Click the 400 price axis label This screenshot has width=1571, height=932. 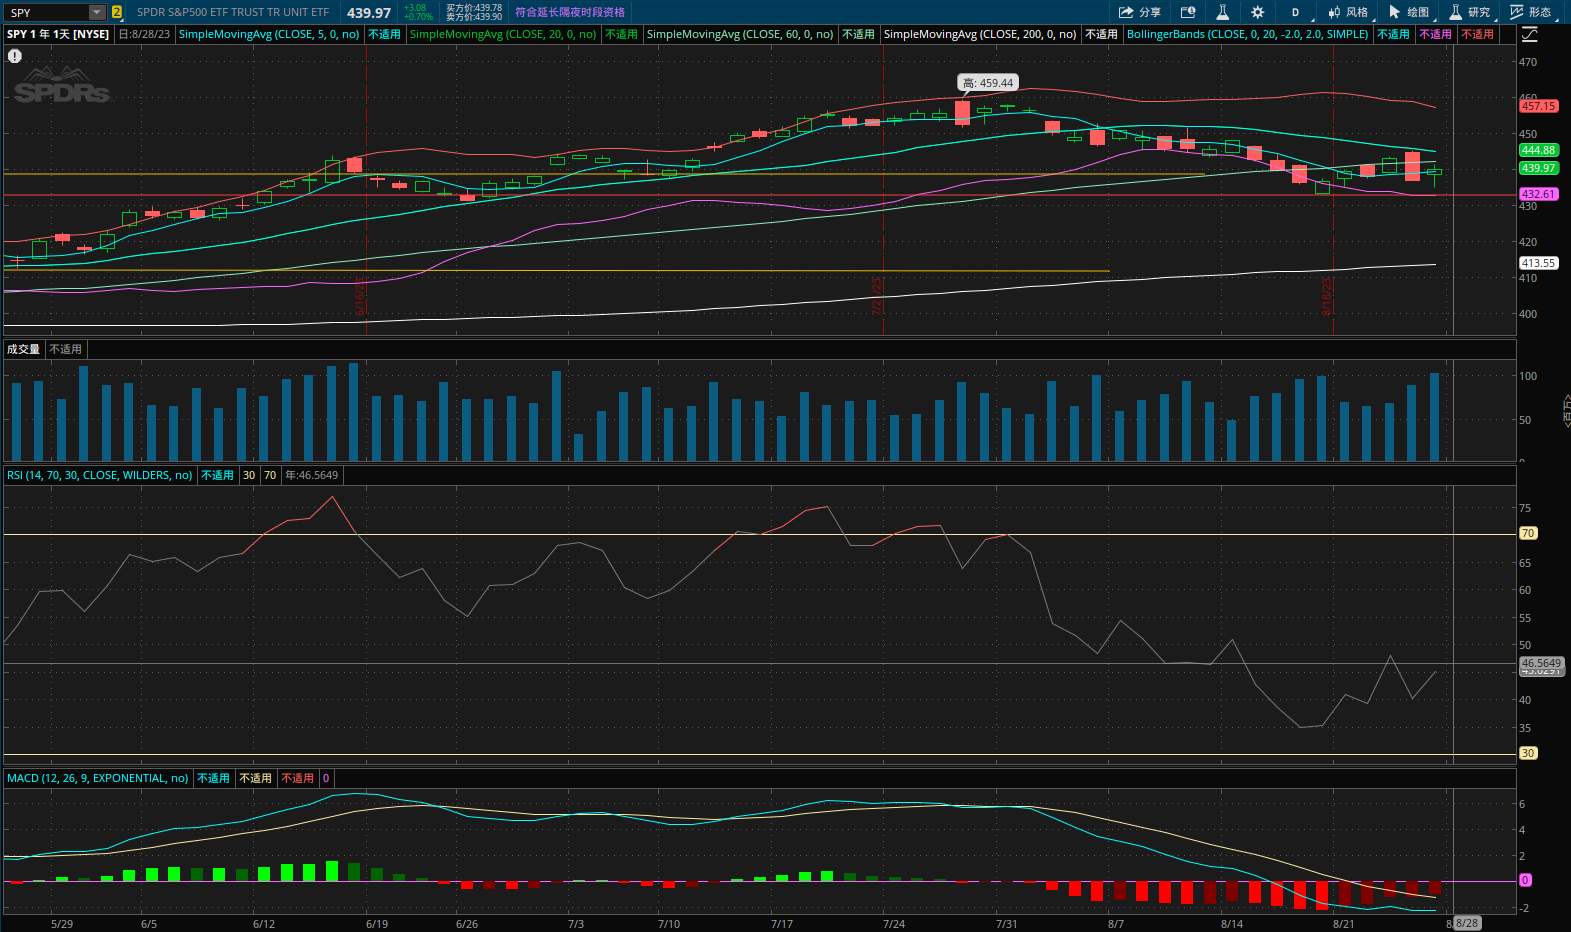pyautogui.click(x=1528, y=314)
